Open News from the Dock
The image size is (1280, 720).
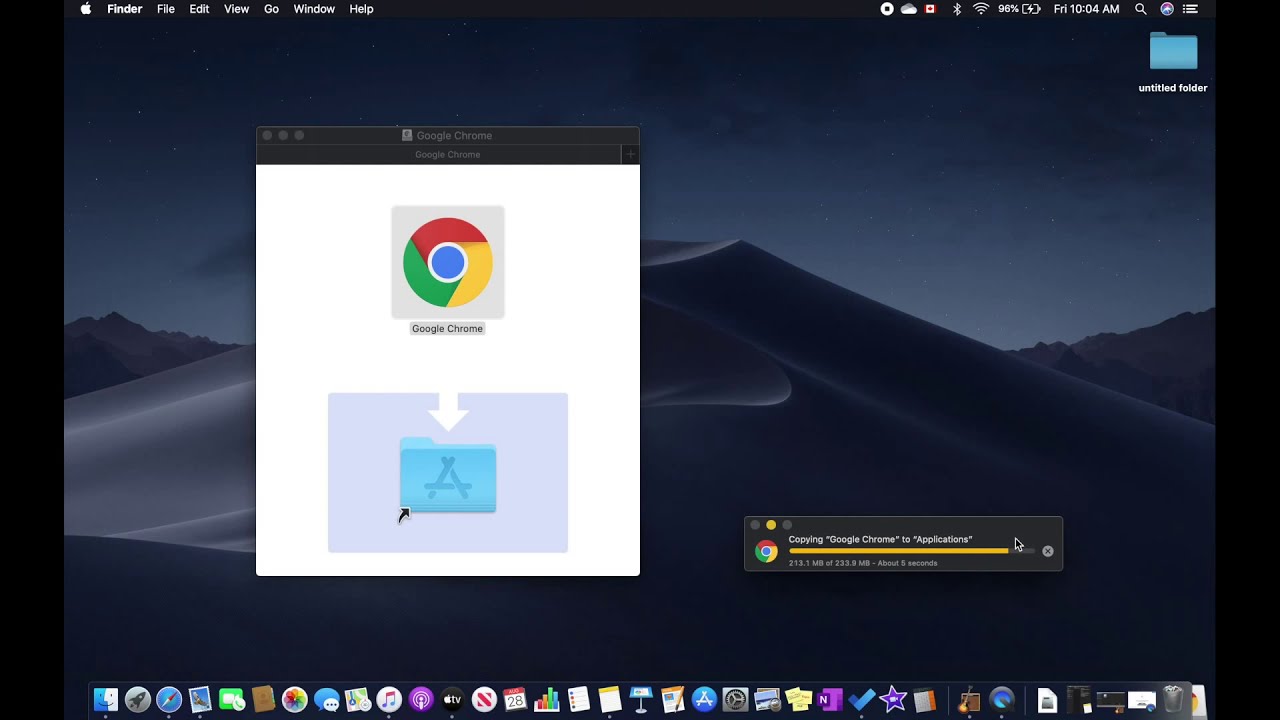pyautogui.click(x=484, y=700)
